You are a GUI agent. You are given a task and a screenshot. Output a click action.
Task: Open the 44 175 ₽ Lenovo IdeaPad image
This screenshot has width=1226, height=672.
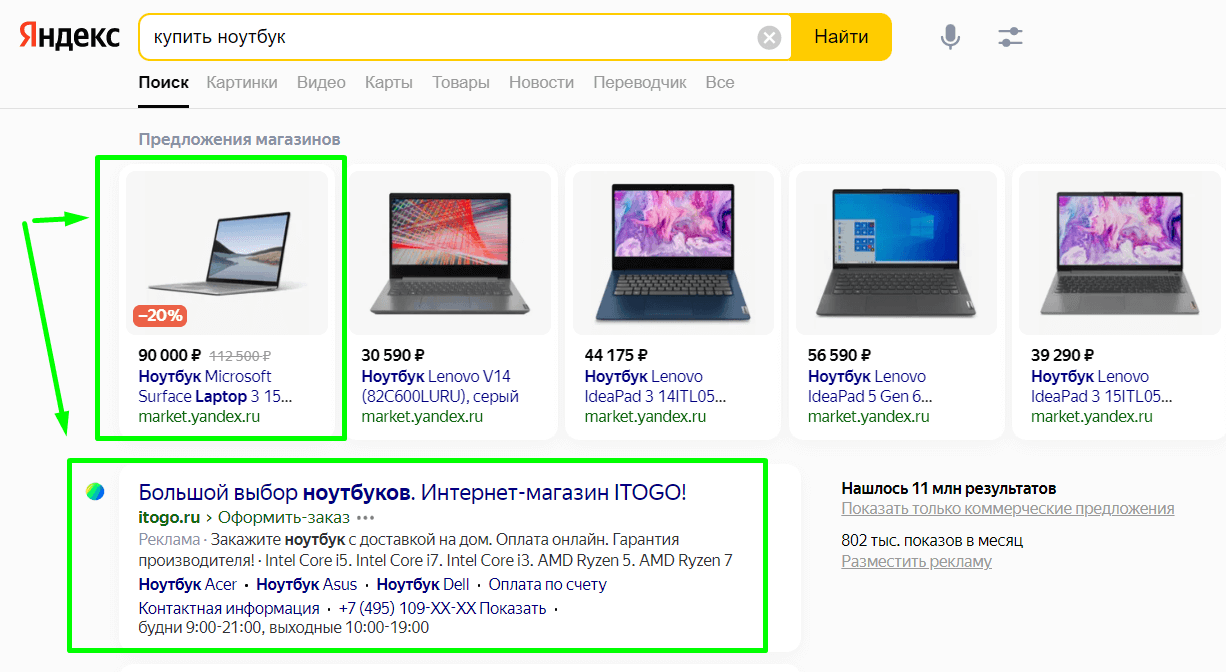[x=674, y=253]
